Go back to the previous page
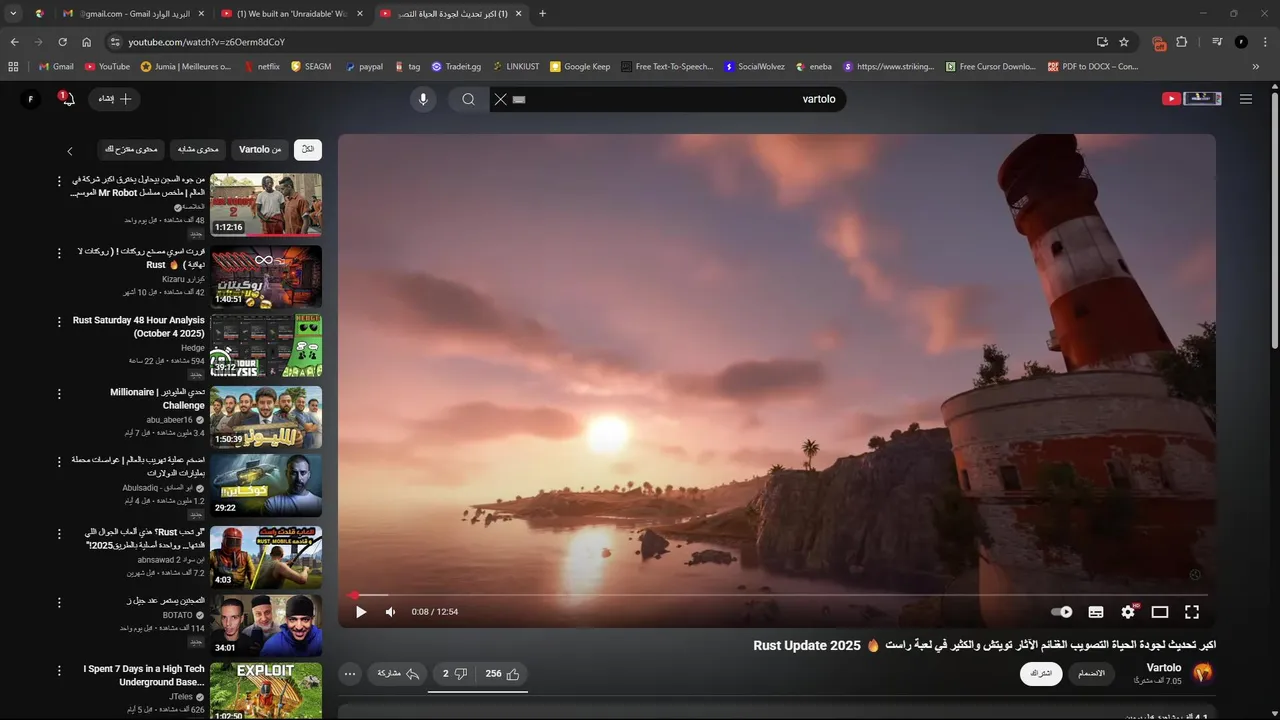Viewport: 1280px width, 720px height. [14, 42]
